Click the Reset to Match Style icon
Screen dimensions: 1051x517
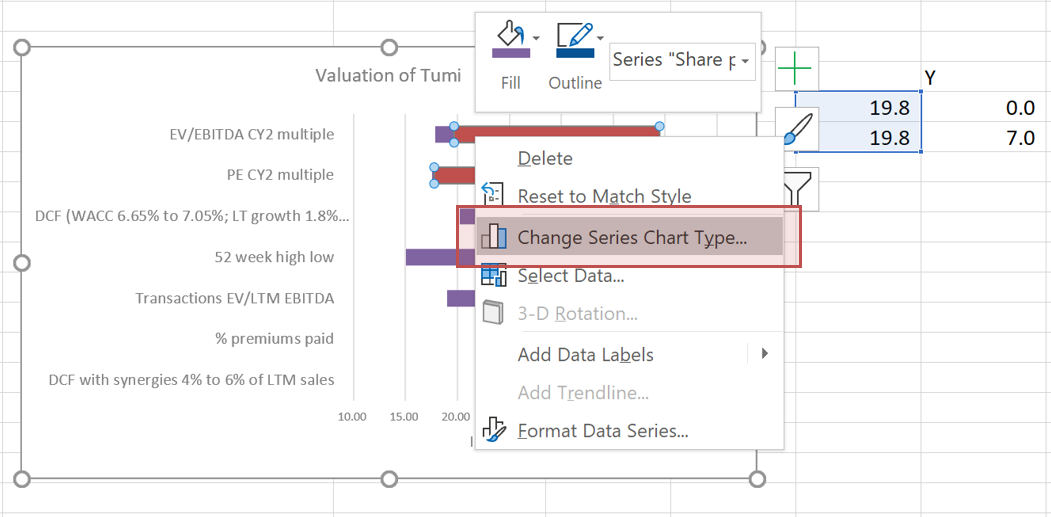pyautogui.click(x=495, y=196)
